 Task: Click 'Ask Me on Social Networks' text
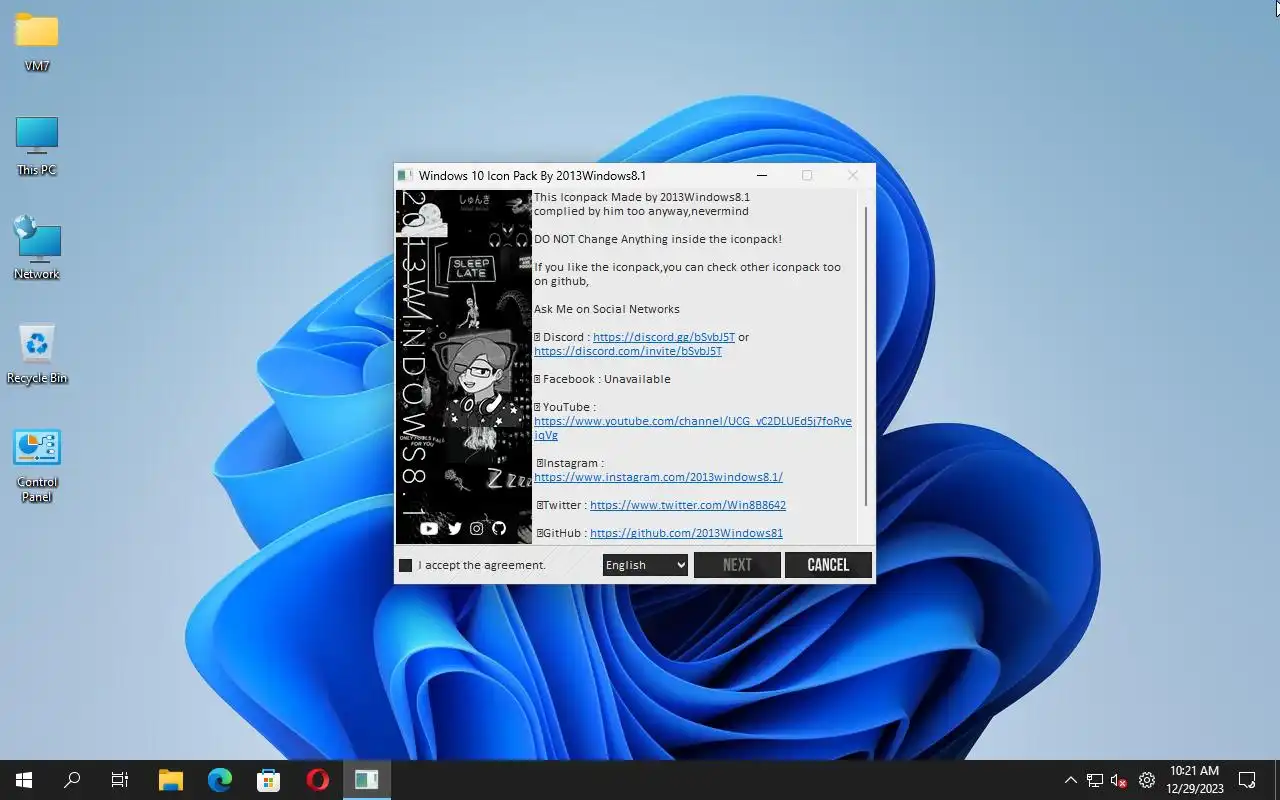(x=607, y=309)
